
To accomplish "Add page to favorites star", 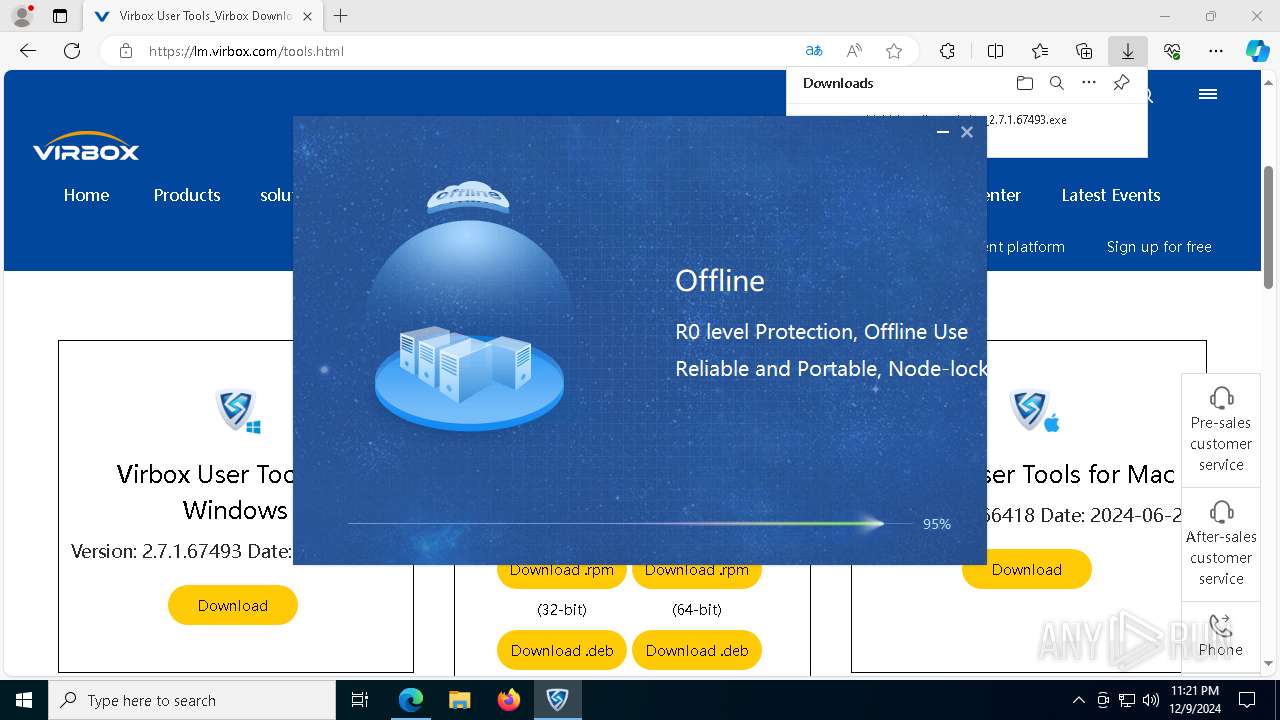I will pyautogui.click(x=894, y=51).
